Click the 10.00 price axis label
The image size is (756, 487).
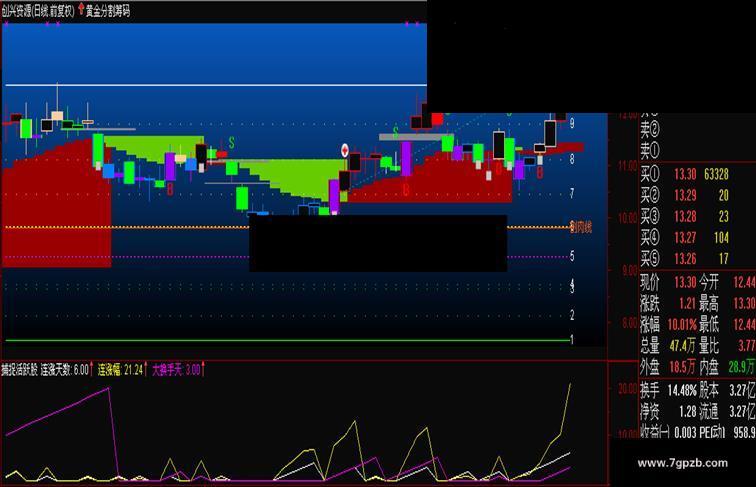pyautogui.click(x=628, y=218)
